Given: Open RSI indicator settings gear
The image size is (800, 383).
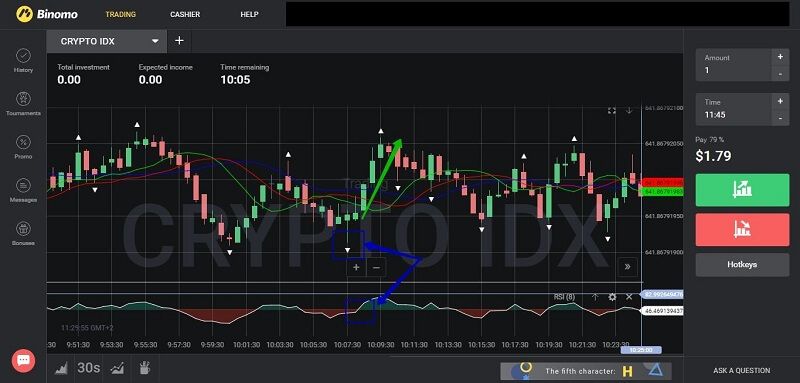Looking at the screenshot, I should (x=612, y=297).
